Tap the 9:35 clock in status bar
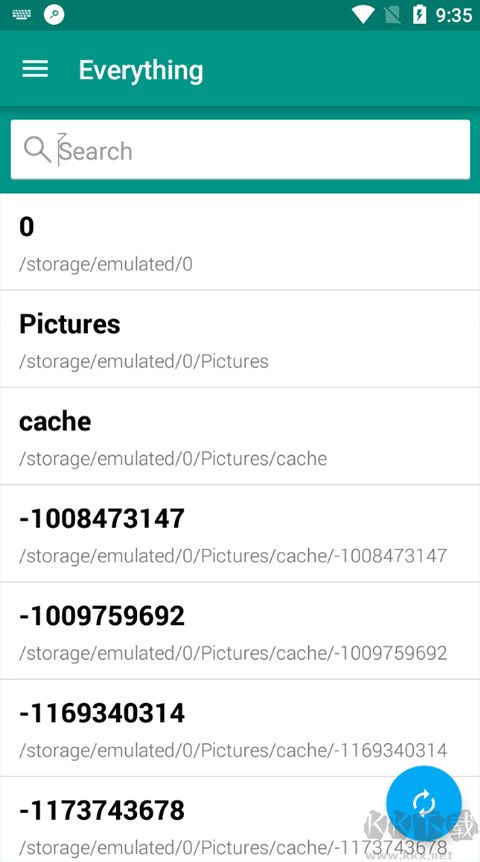 click(454, 15)
